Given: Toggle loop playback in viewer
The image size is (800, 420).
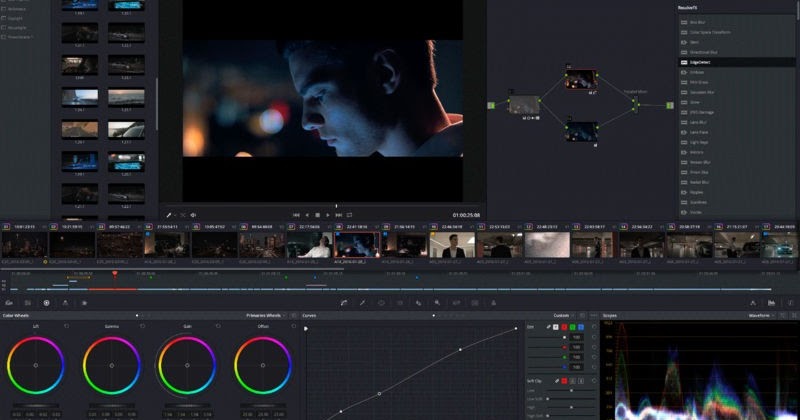Looking at the screenshot, I should click(x=349, y=215).
